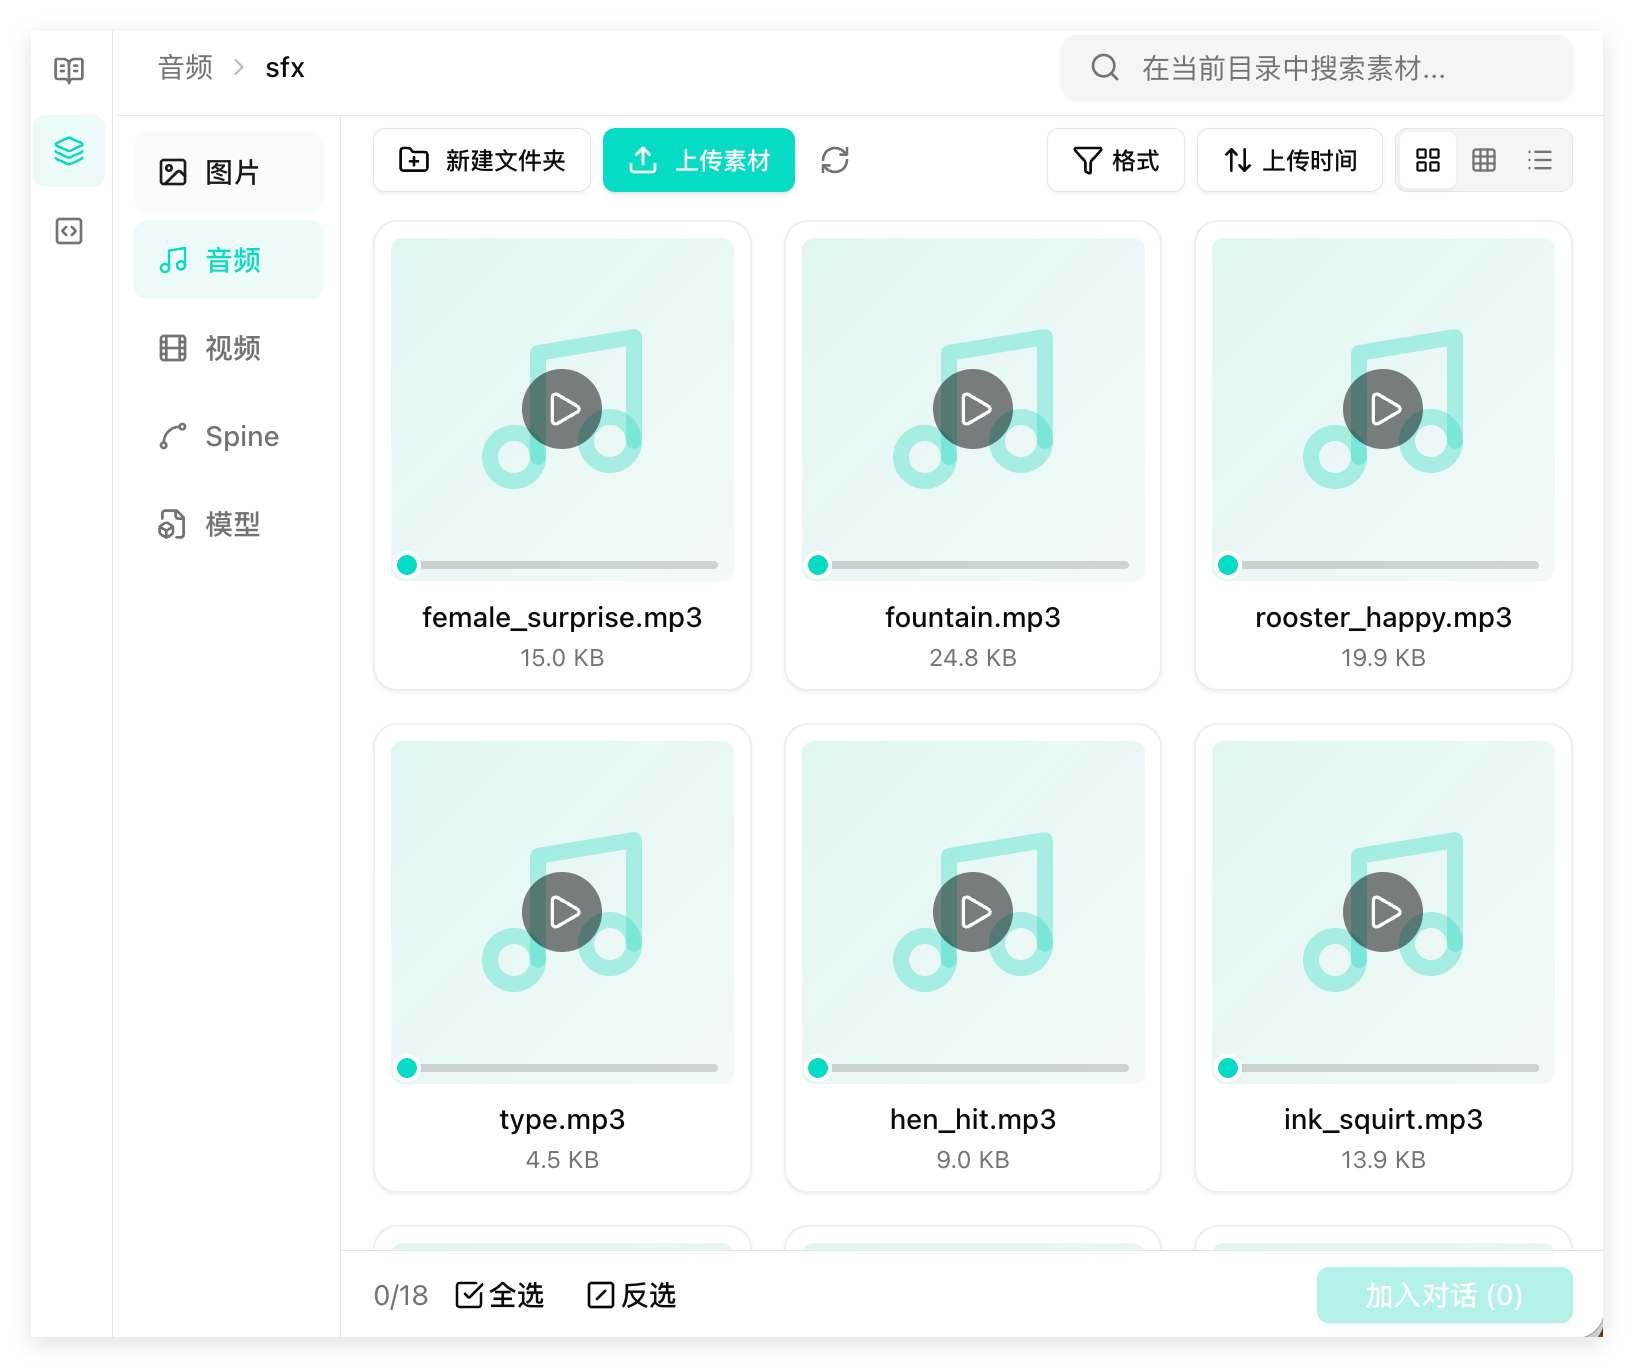Open the Spine category
Viewport: 1634px width, 1368px height.
(228, 436)
